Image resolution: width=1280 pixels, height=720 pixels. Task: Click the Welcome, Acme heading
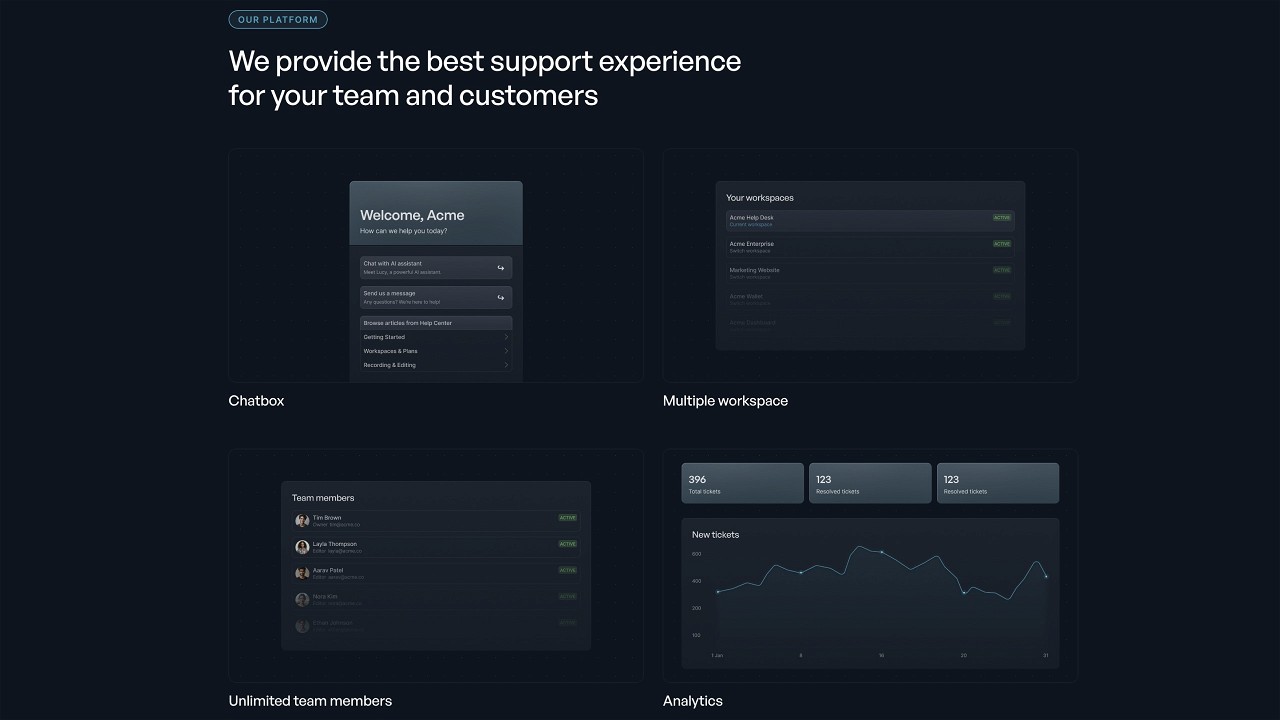click(x=412, y=215)
